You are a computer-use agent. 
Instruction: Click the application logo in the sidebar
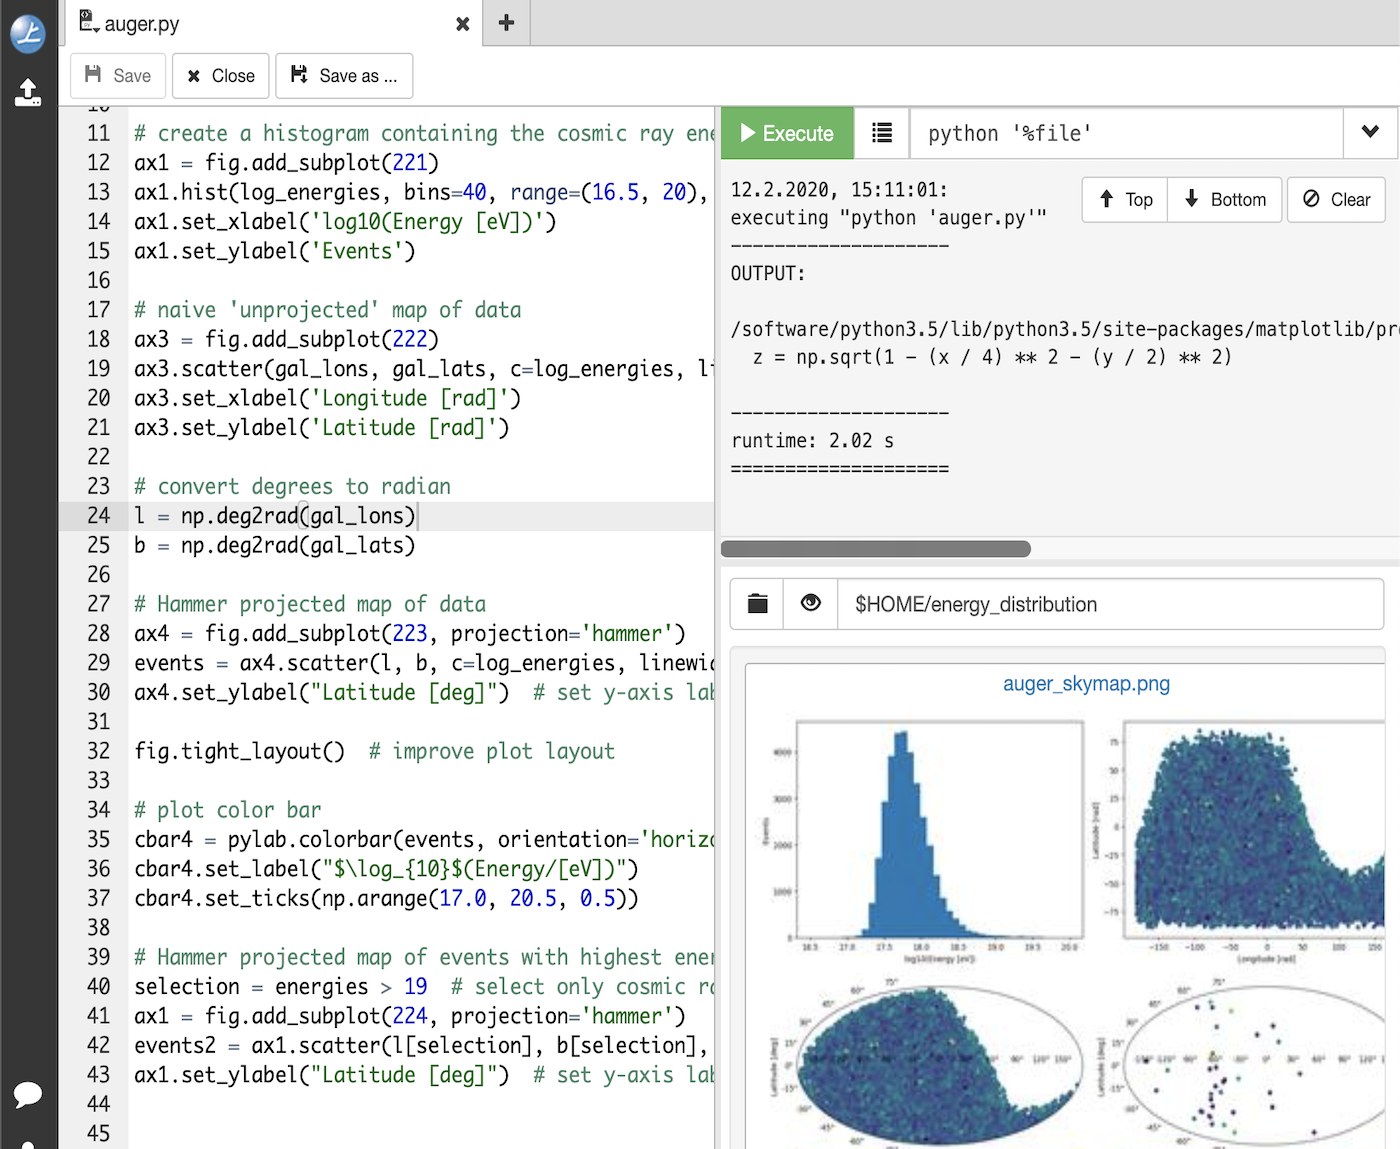click(28, 33)
